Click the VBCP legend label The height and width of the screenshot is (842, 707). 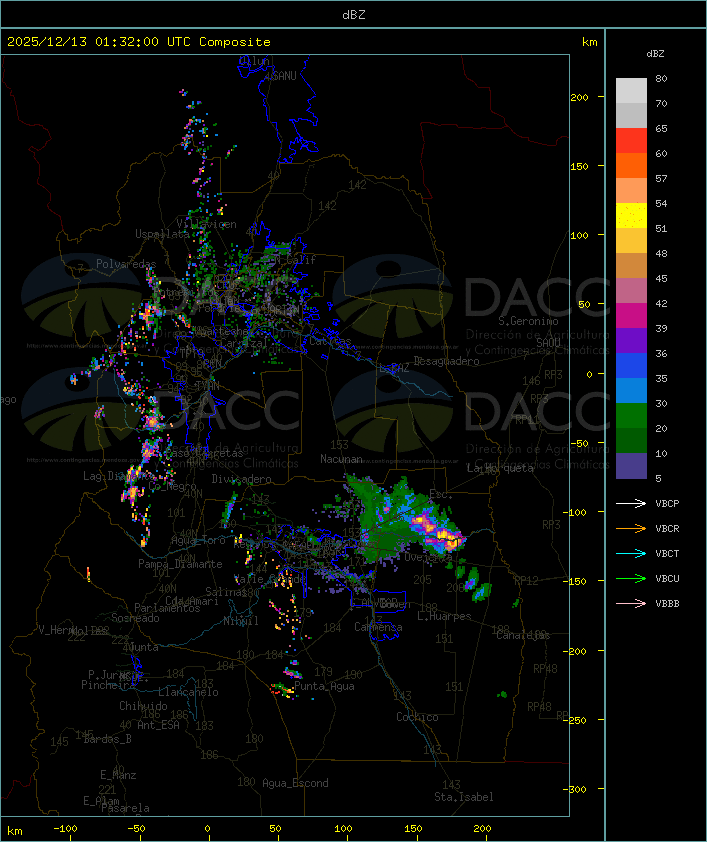(667, 504)
